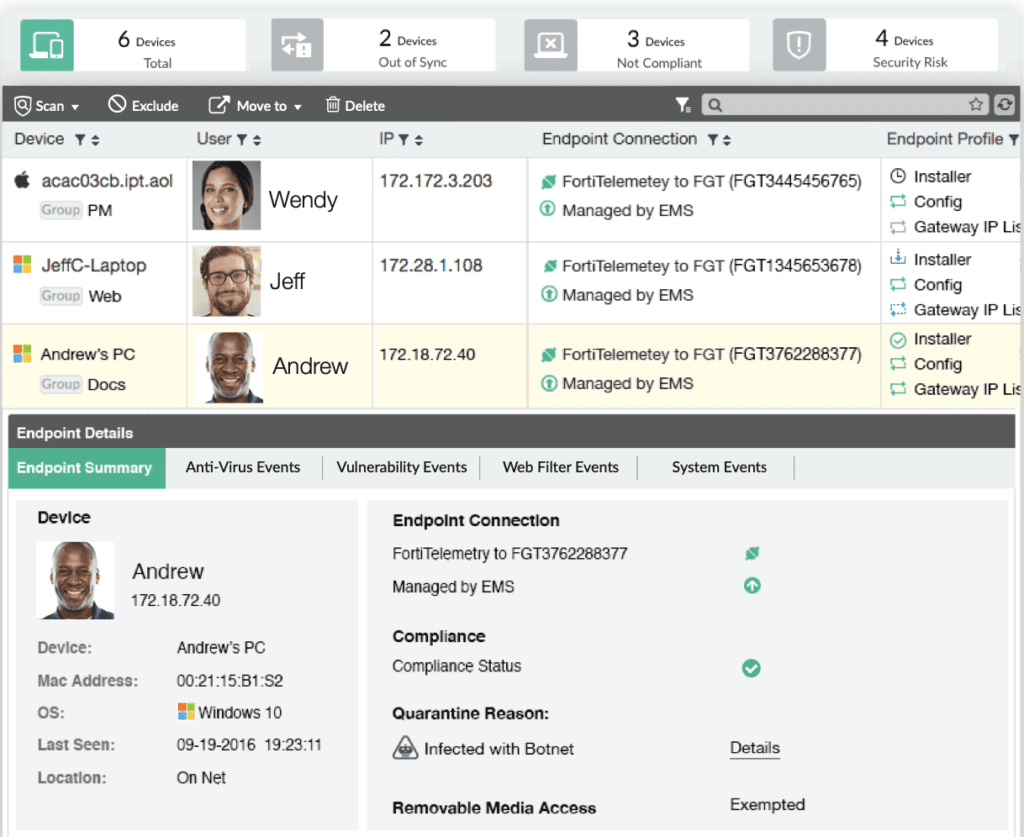Image resolution: width=1024 pixels, height=837 pixels.
Task: Click the green Total Devices icon
Action: pos(47,45)
